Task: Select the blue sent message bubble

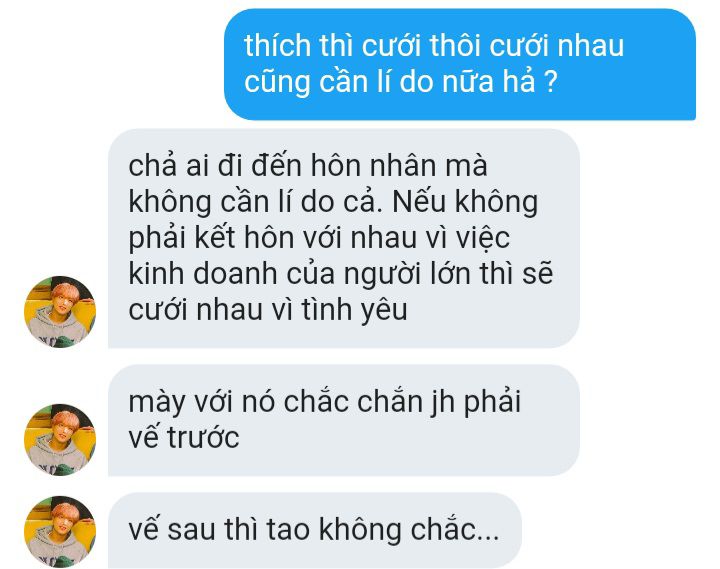Action: coord(460,64)
